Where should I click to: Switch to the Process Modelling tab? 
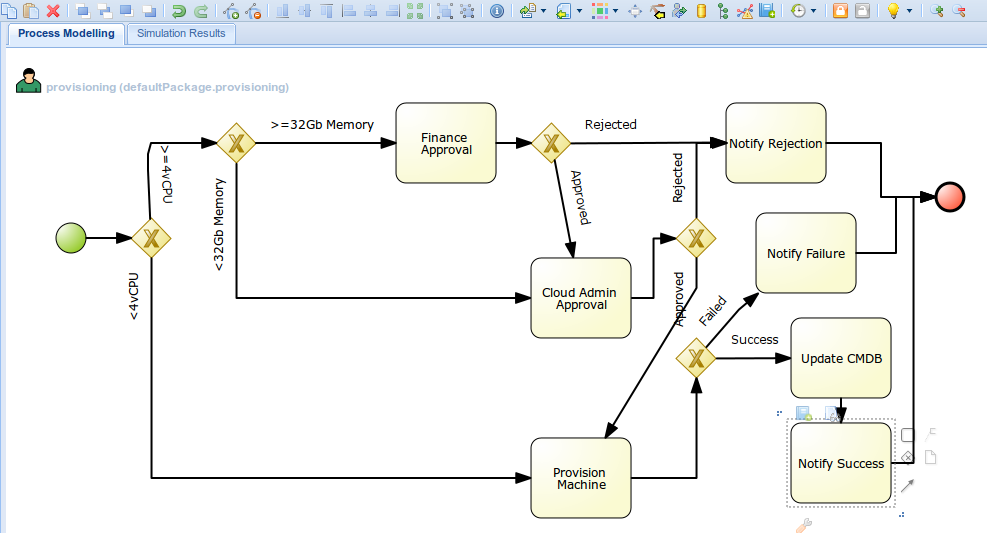click(x=66, y=33)
